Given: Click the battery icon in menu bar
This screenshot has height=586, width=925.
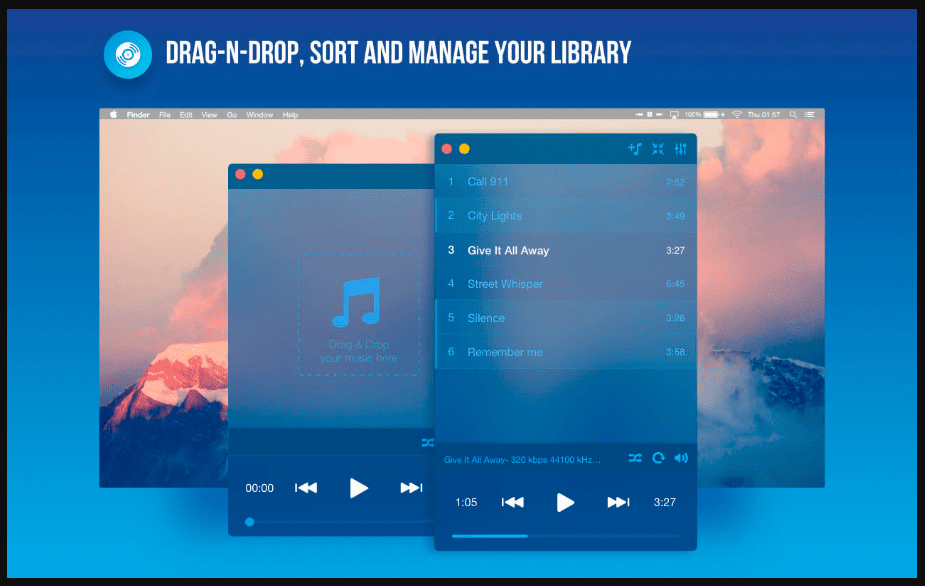Looking at the screenshot, I should (713, 114).
